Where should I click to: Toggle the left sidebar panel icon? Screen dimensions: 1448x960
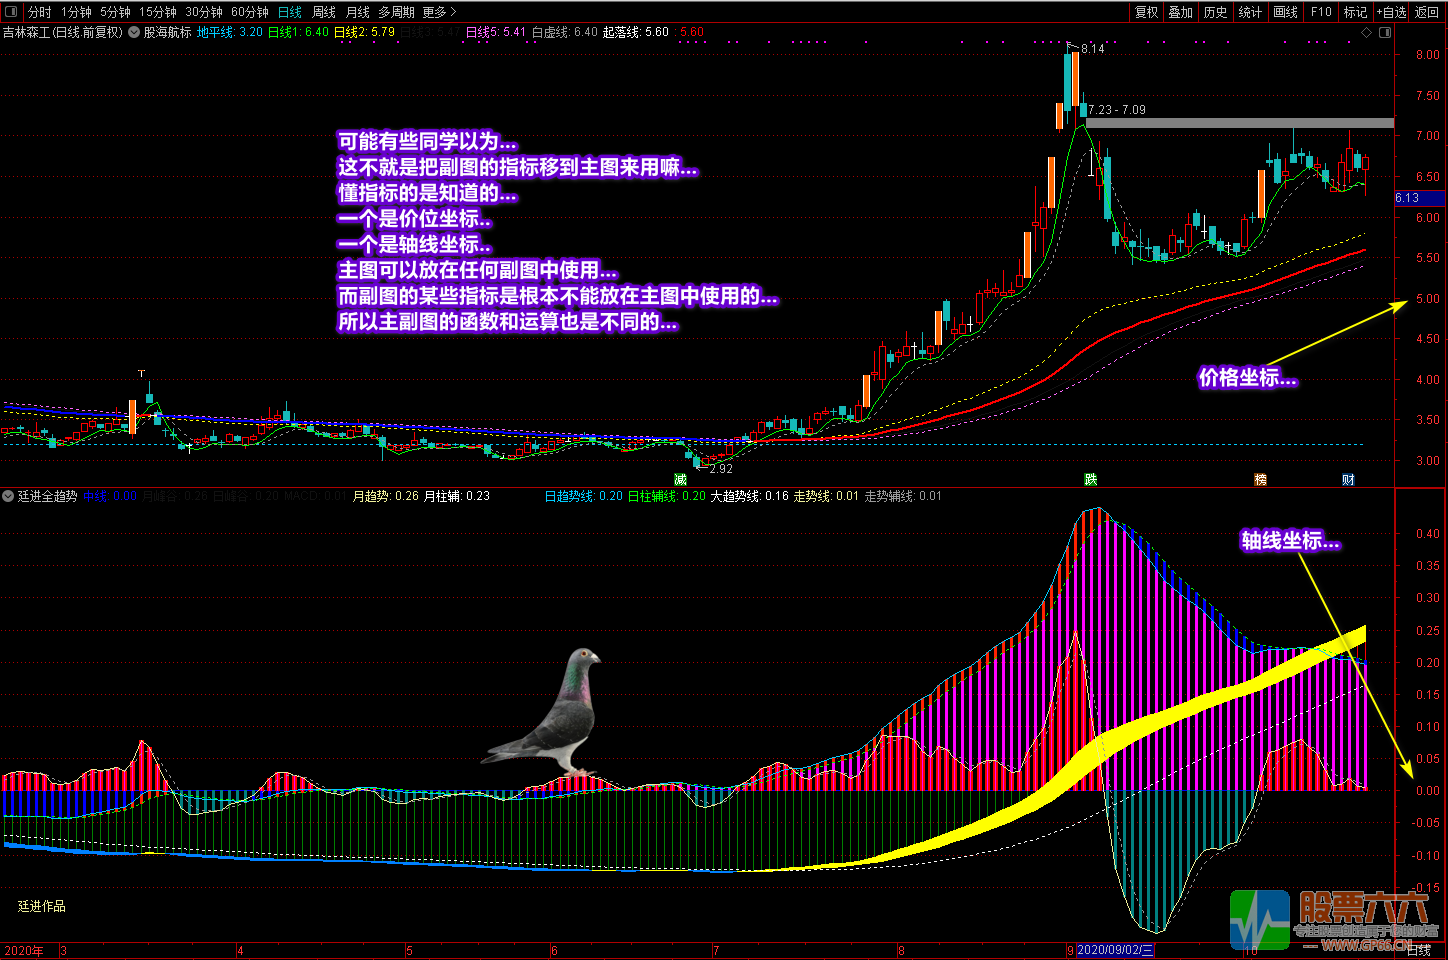tap(12, 12)
